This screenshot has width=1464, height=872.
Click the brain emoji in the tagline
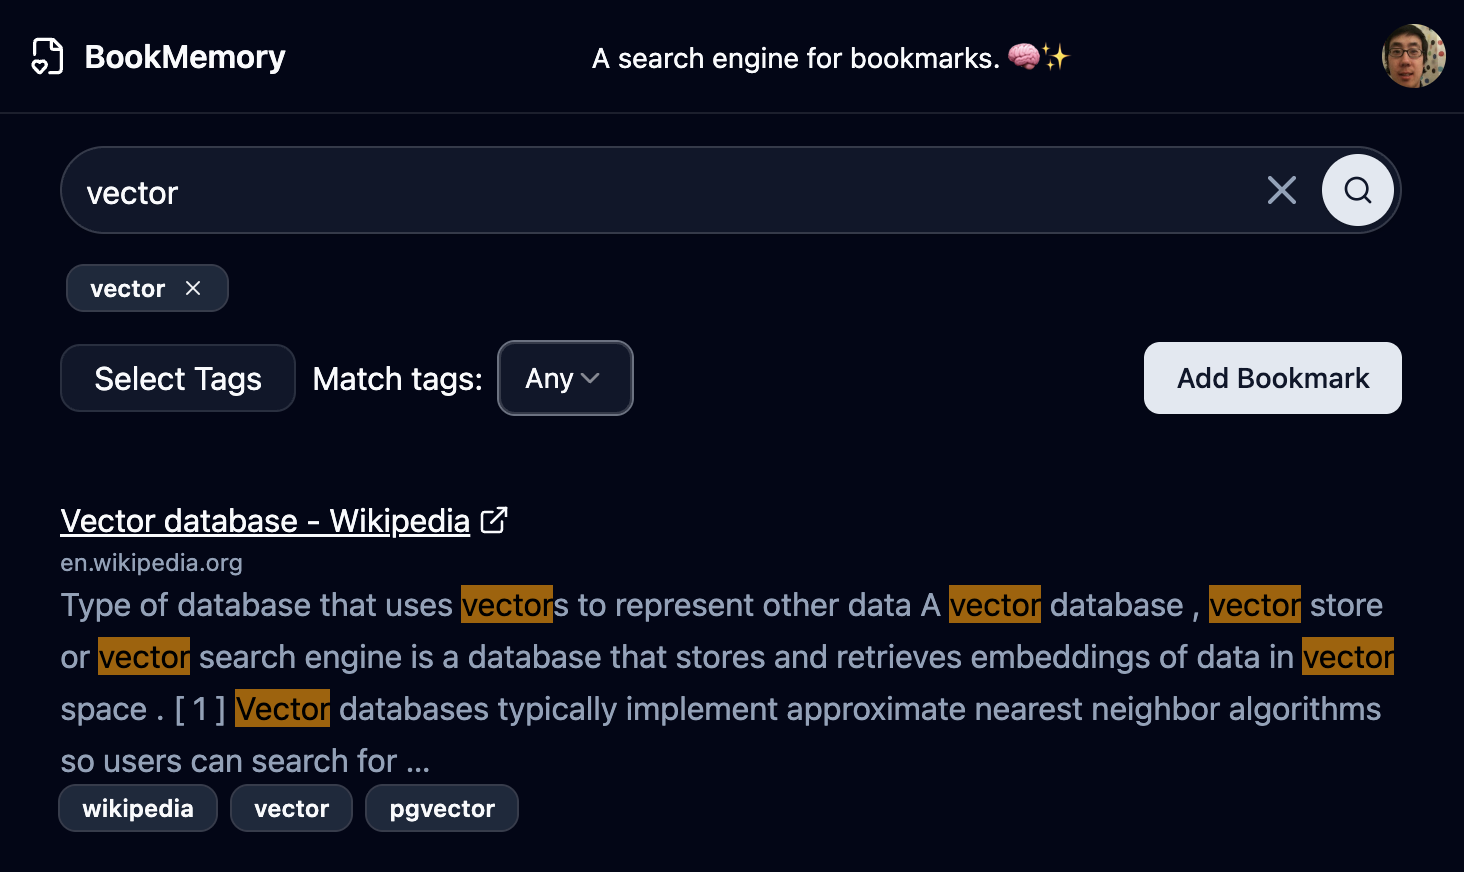[1026, 57]
